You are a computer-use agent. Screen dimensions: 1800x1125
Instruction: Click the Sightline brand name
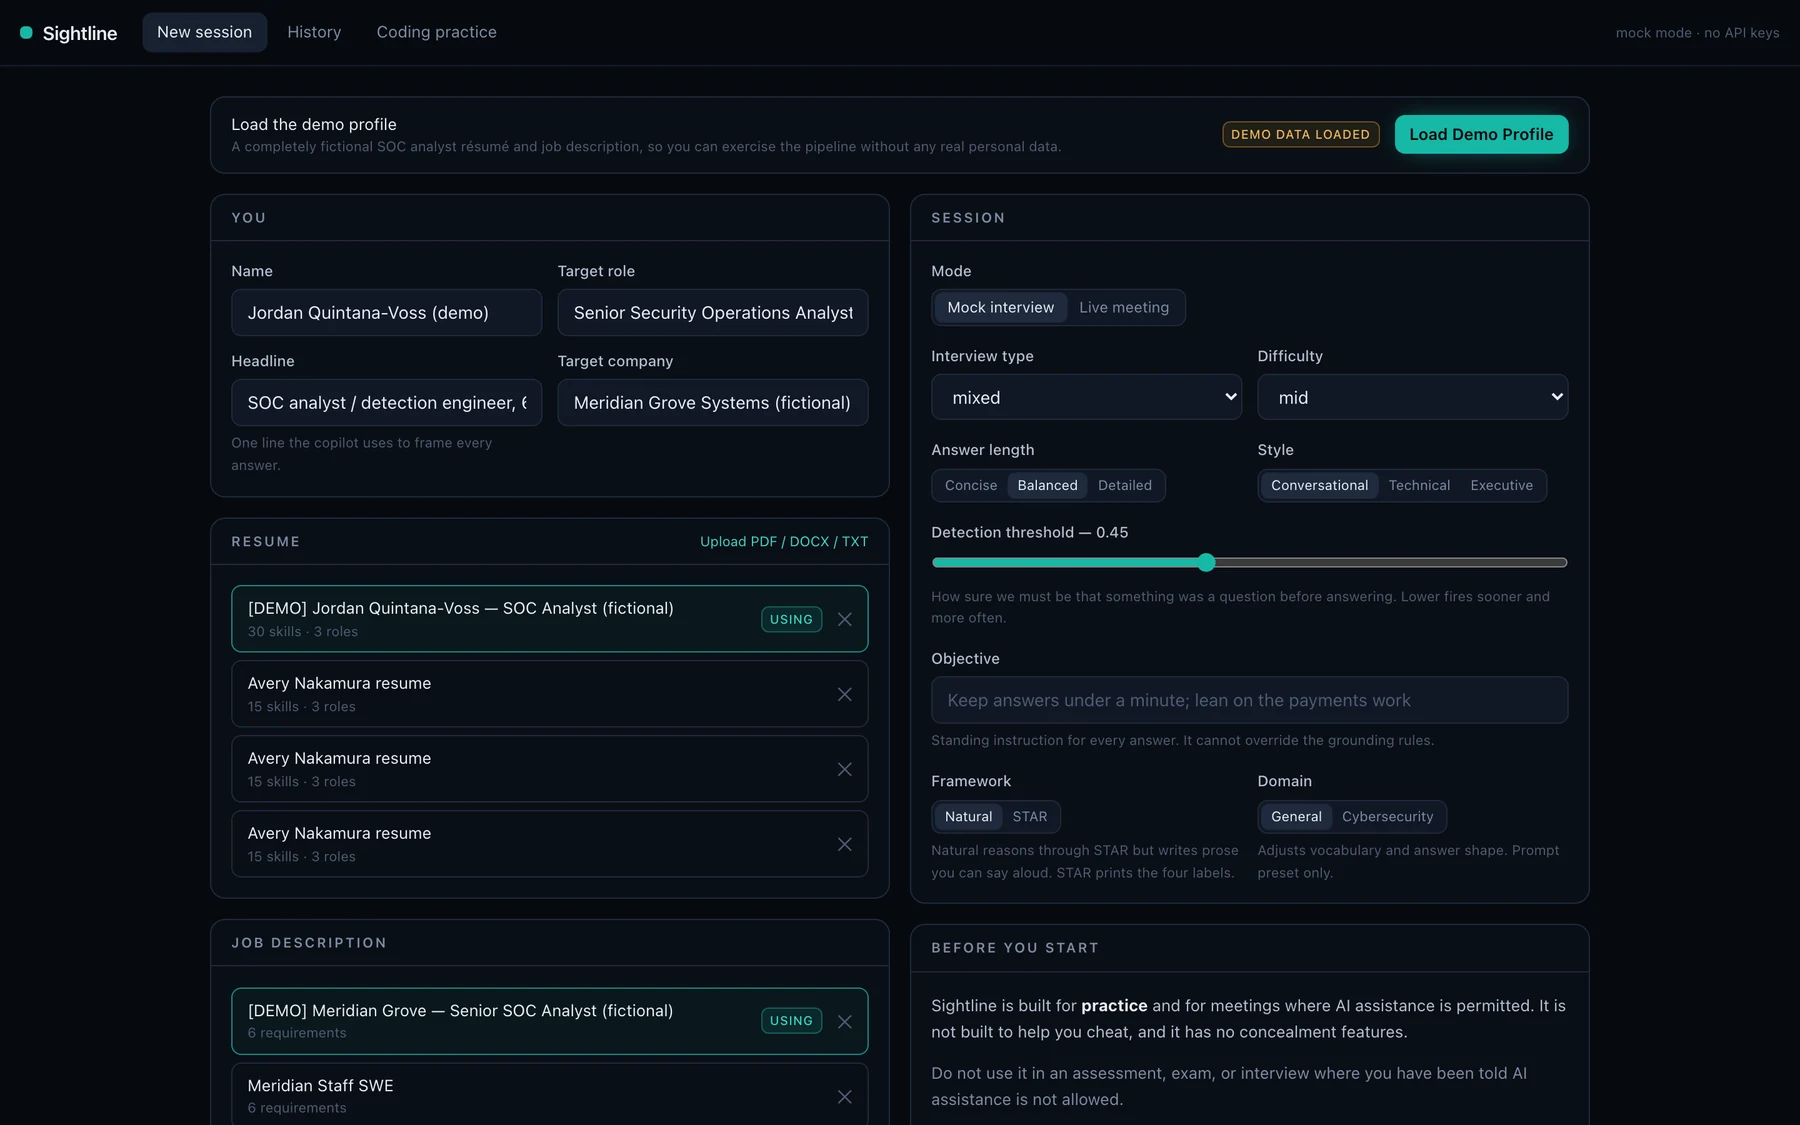pyautogui.click(x=80, y=33)
